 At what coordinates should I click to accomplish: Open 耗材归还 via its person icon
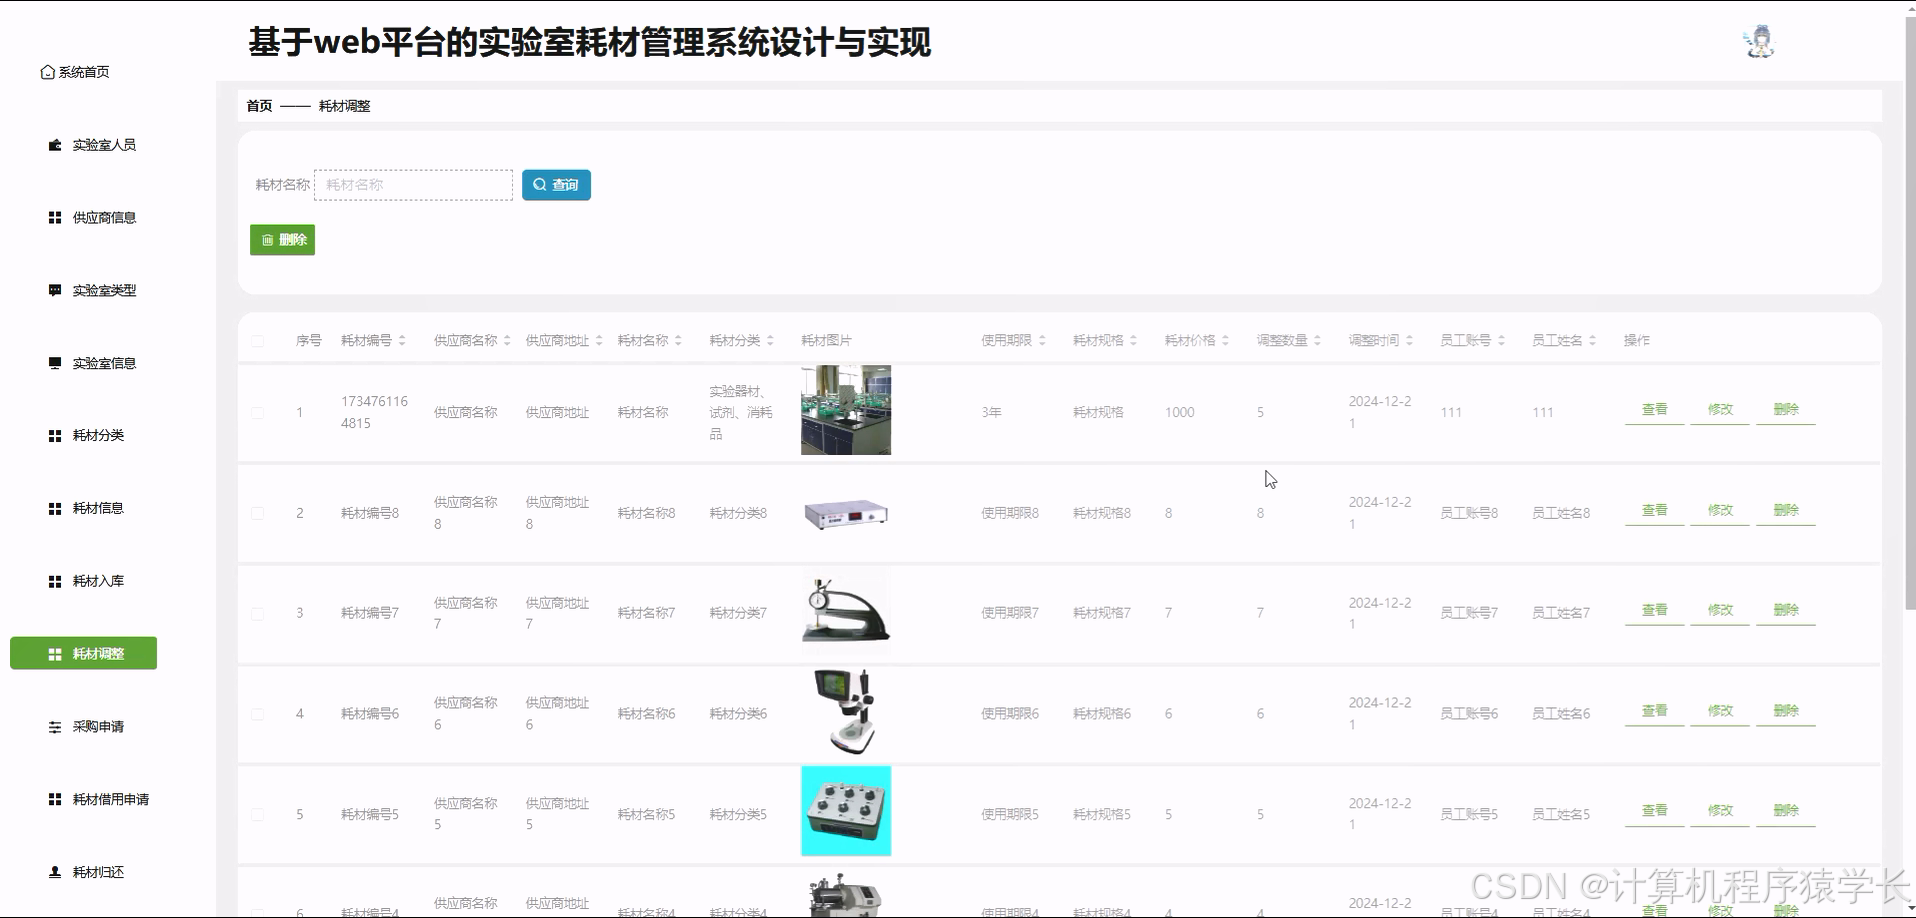click(54, 871)
